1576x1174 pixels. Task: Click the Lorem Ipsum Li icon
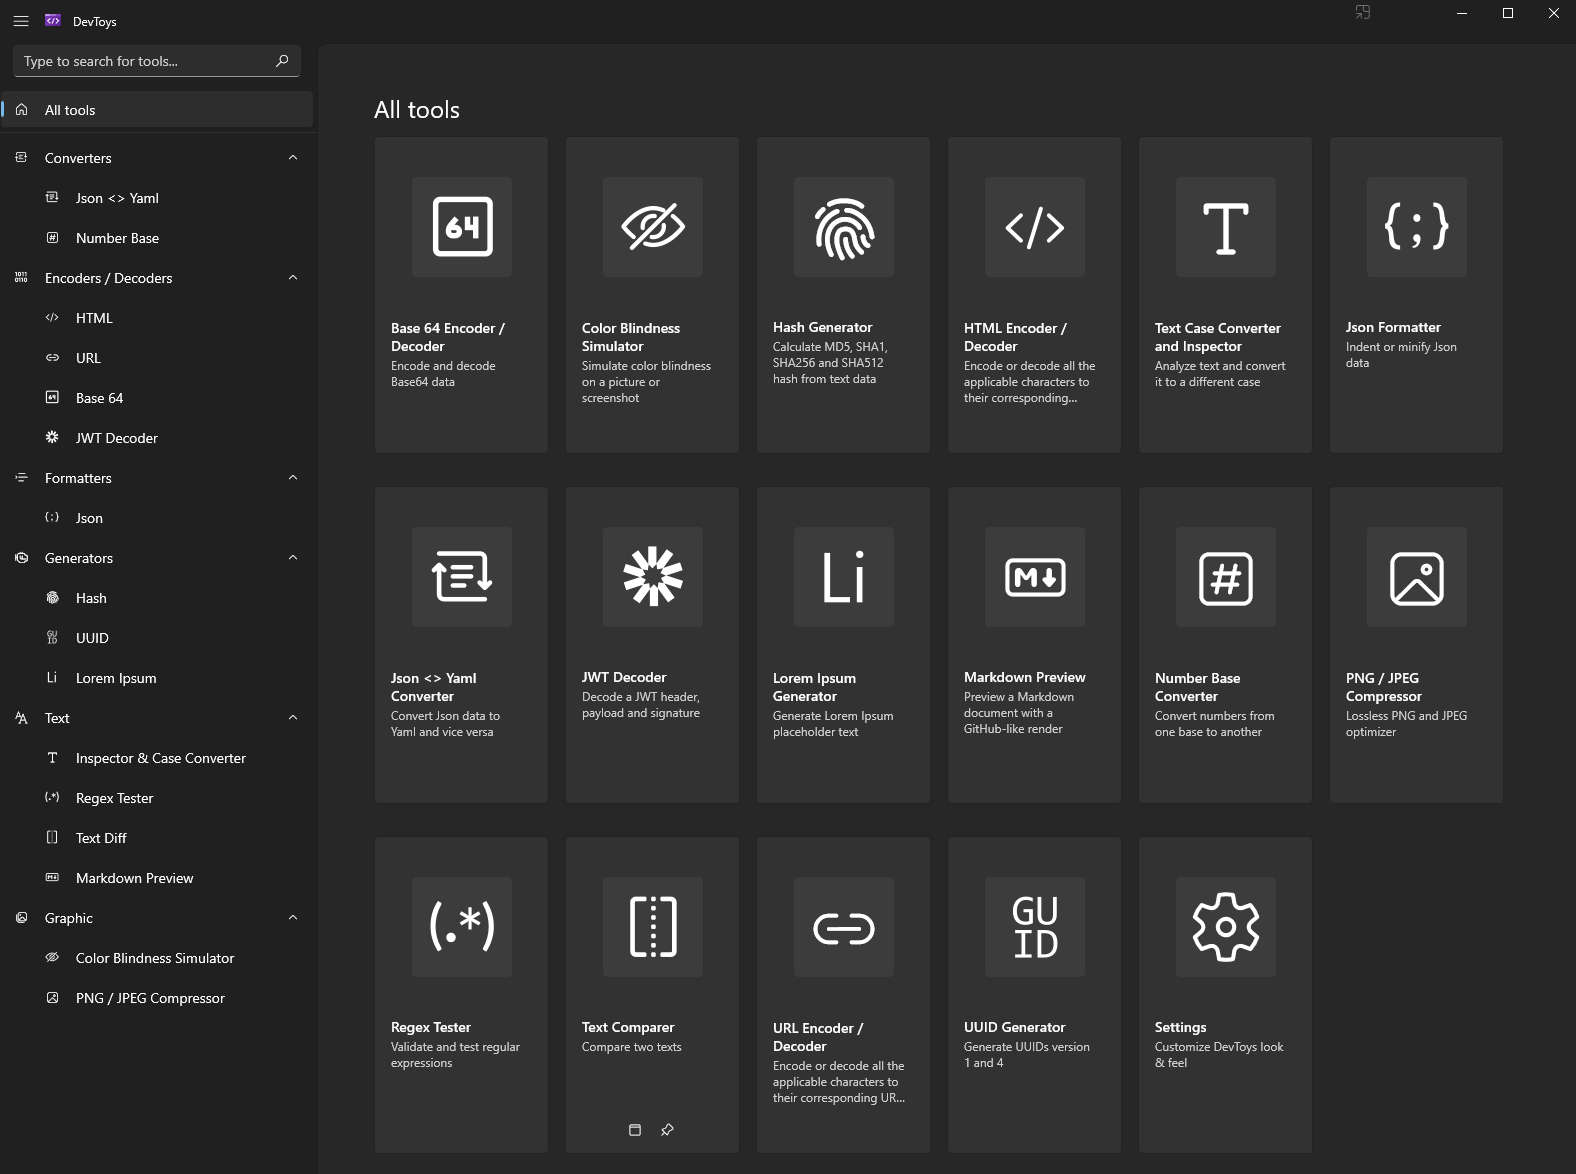click(x=844, y=577)
